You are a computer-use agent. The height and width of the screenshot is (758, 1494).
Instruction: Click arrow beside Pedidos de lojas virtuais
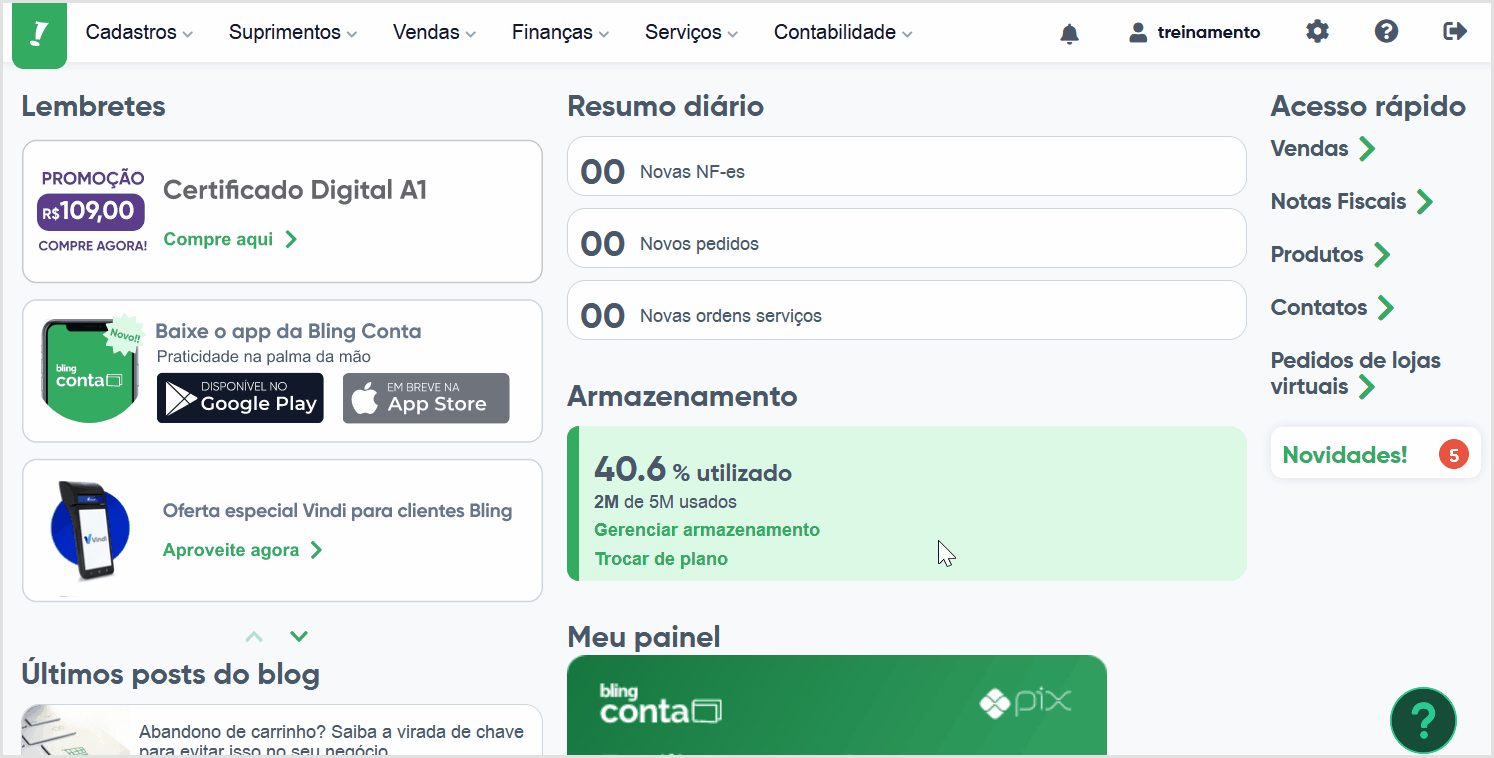1366,387
